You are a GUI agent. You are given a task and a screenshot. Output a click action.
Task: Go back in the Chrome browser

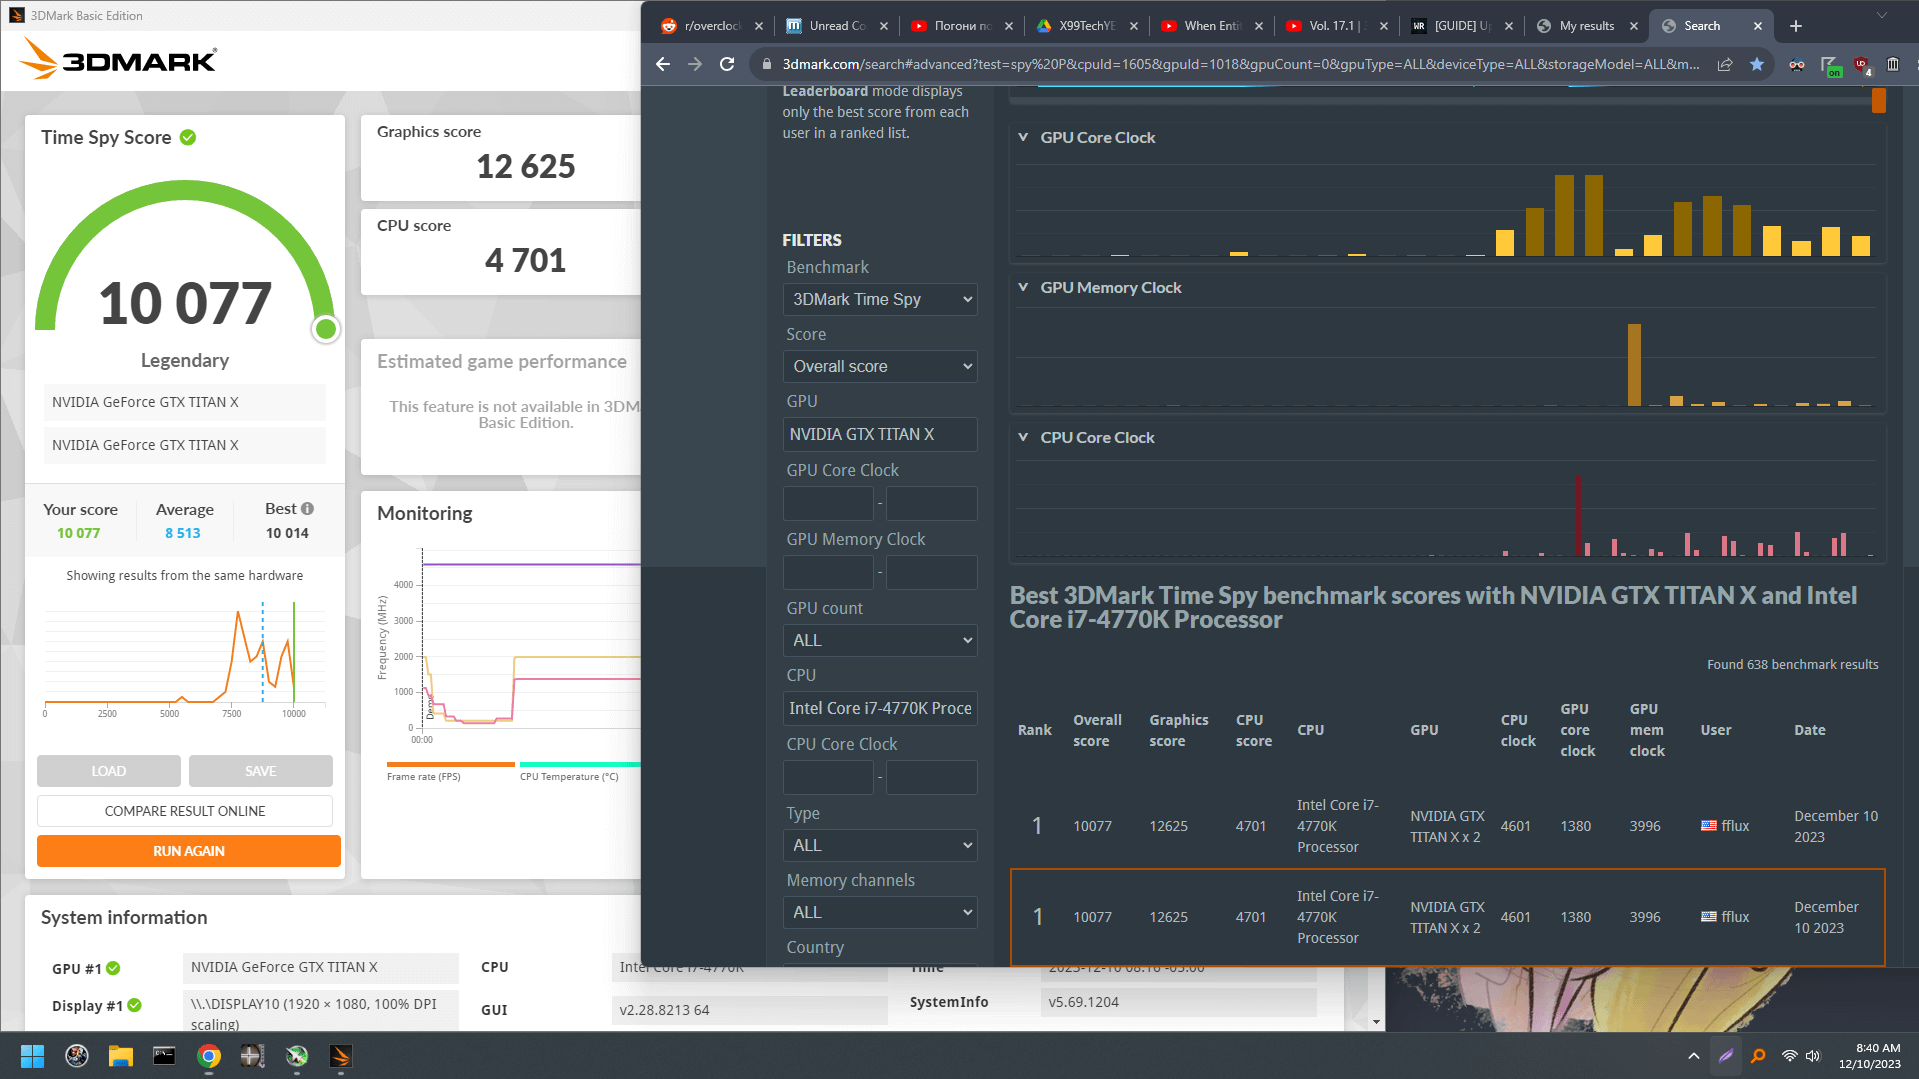pos(663,64)
